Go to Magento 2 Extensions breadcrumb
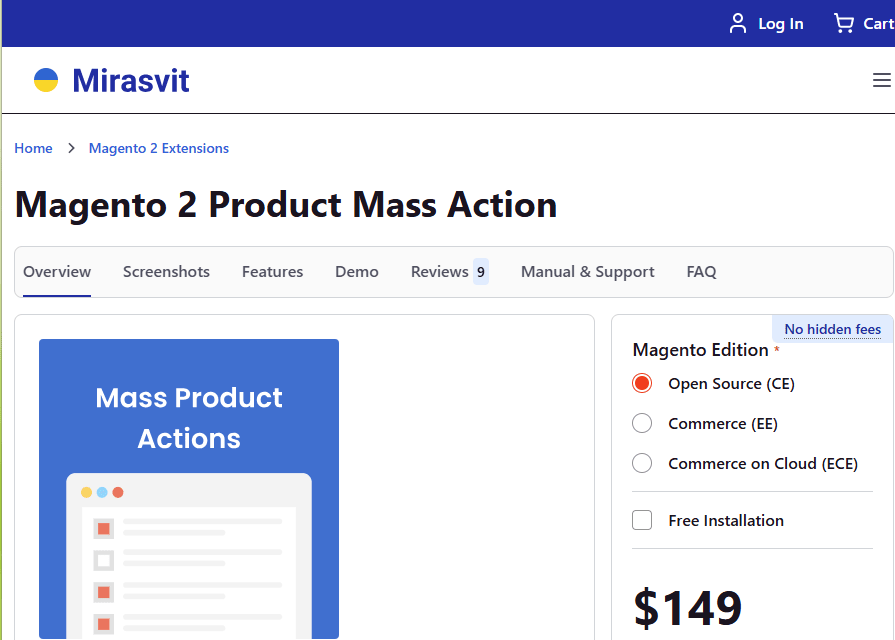 coord(159,148)
